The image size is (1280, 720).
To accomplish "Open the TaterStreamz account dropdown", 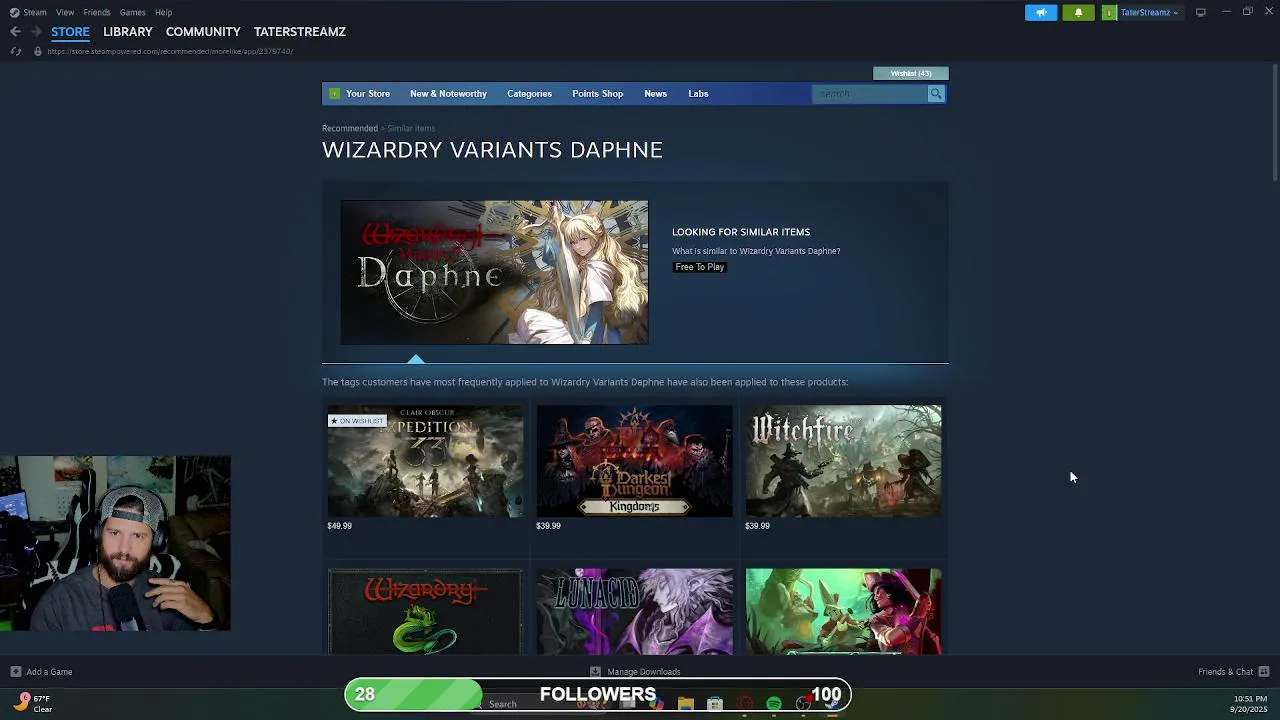I will click(x=1149, y=12).
